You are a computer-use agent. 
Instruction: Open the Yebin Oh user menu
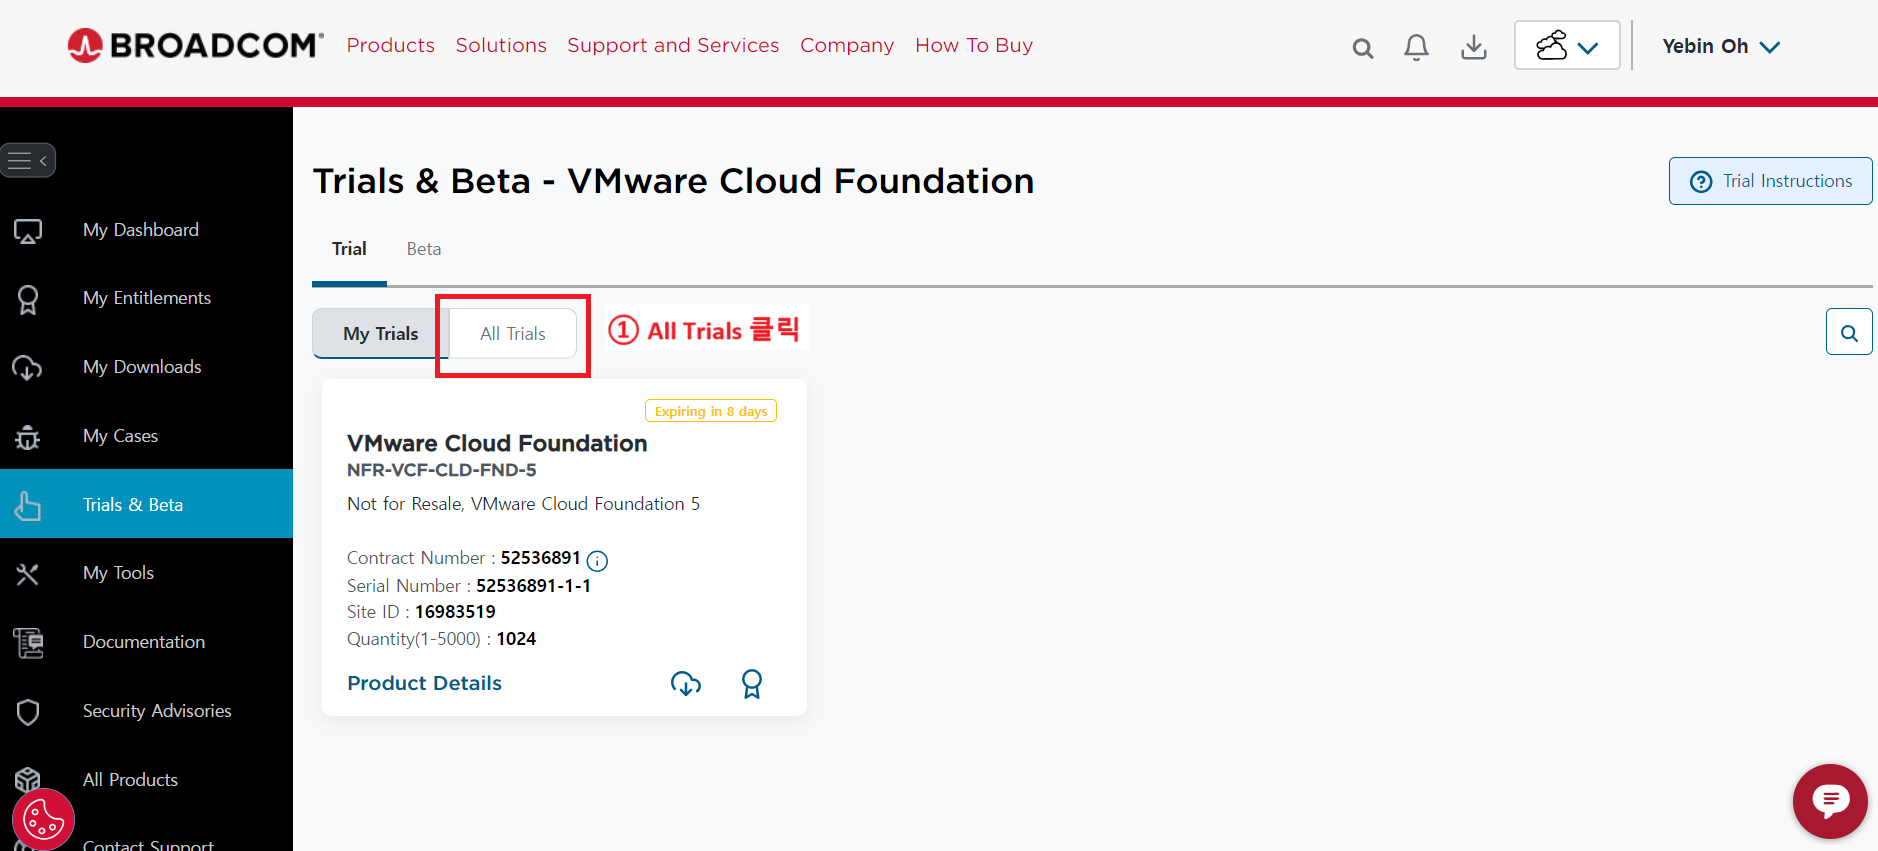(x=1720, y=46)
